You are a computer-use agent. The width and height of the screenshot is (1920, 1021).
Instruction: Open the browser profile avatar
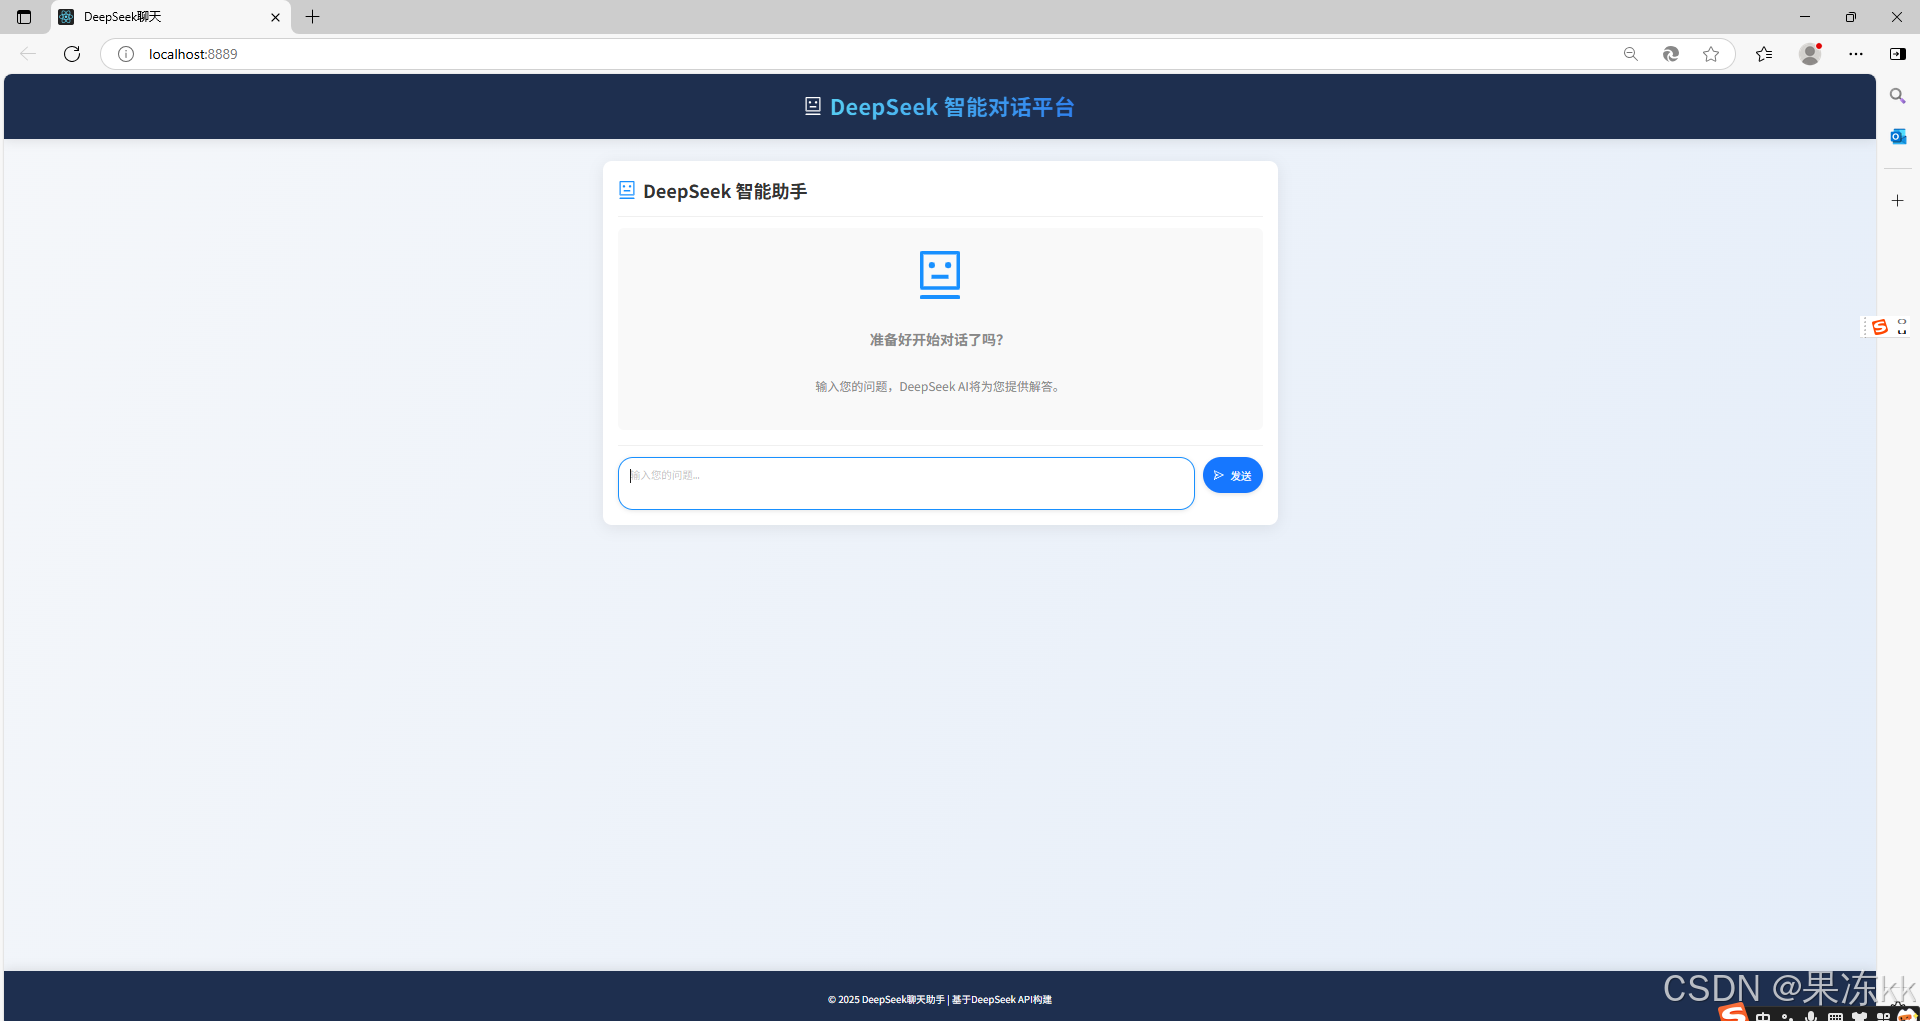point(1810,54)
